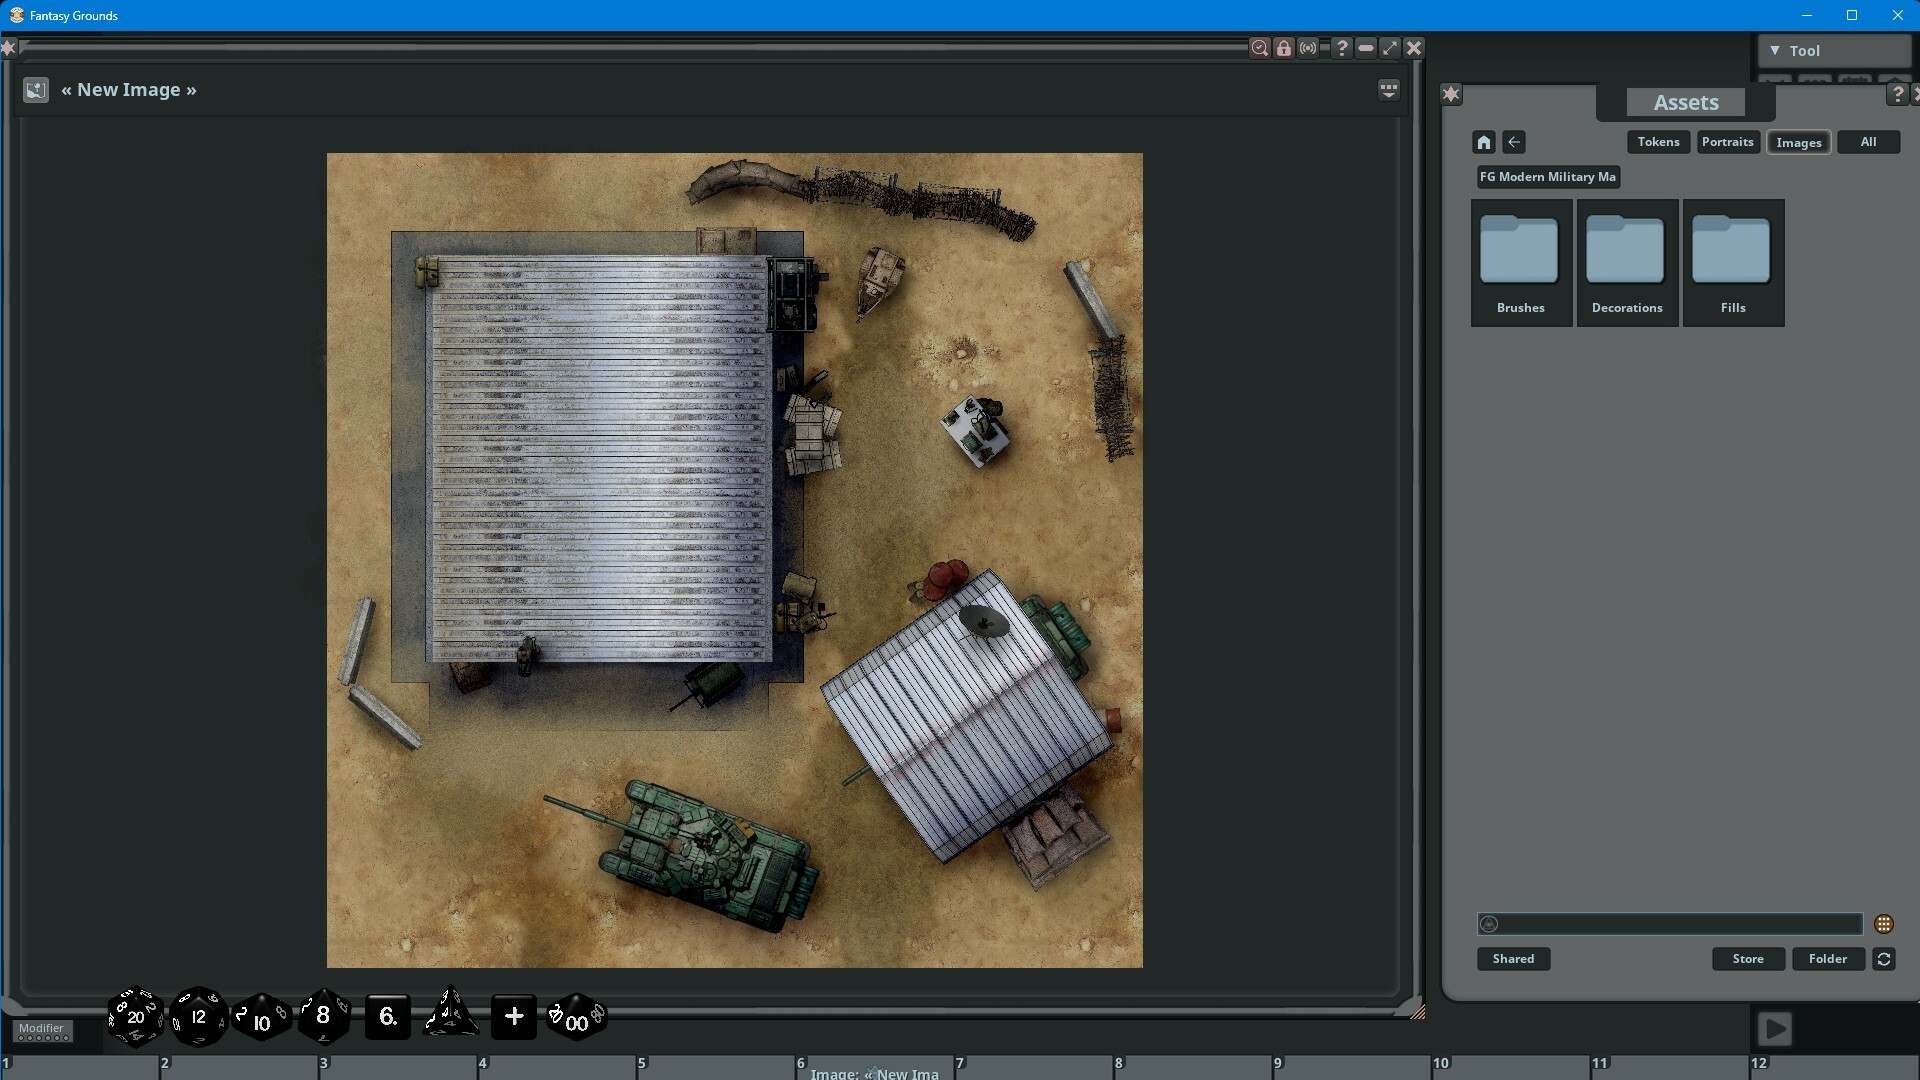Select the Images filter tab
The image size is (1920, 1080).
point(1798,141)
